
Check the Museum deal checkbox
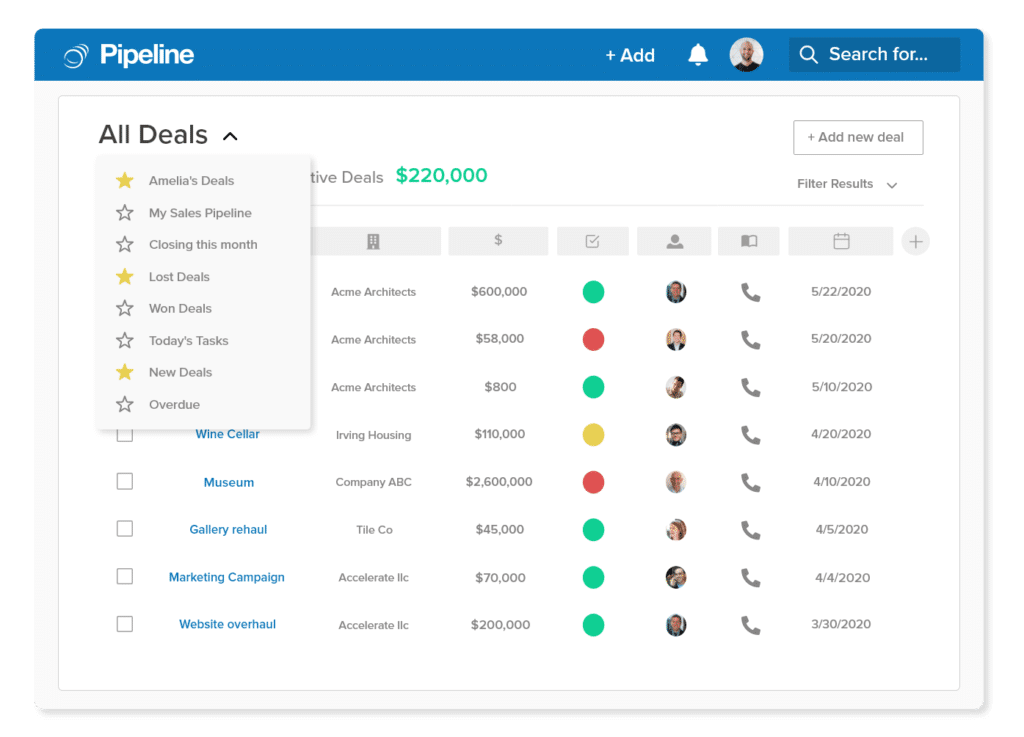click(125, 482)
